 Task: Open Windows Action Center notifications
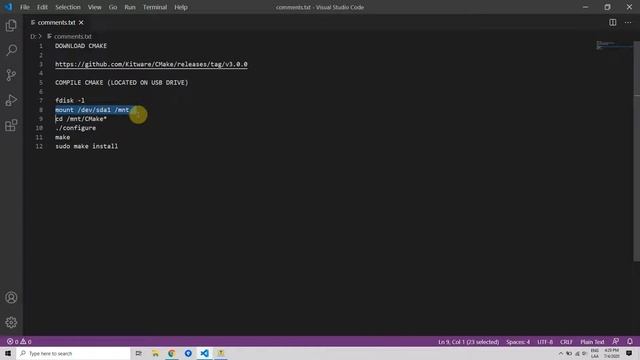(x=629, y=353)
